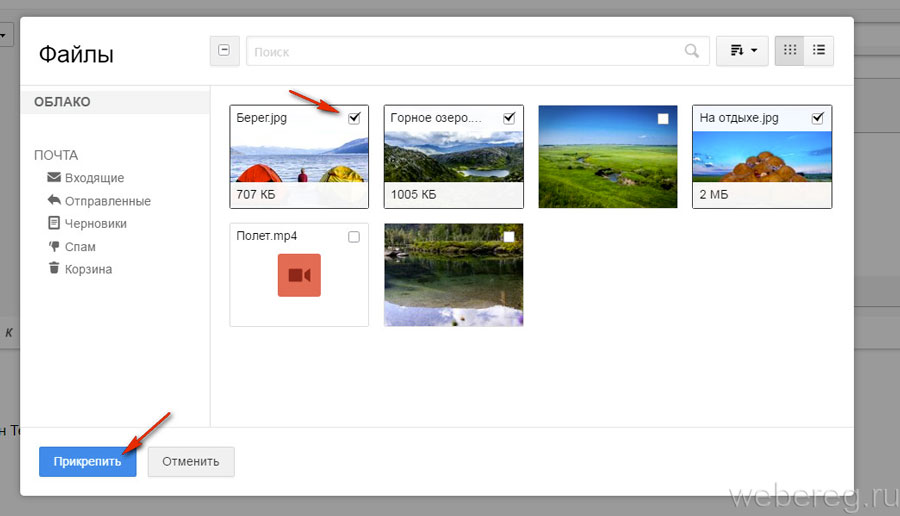
Task: Switch to grid view
Action: [x=790, y=51]
